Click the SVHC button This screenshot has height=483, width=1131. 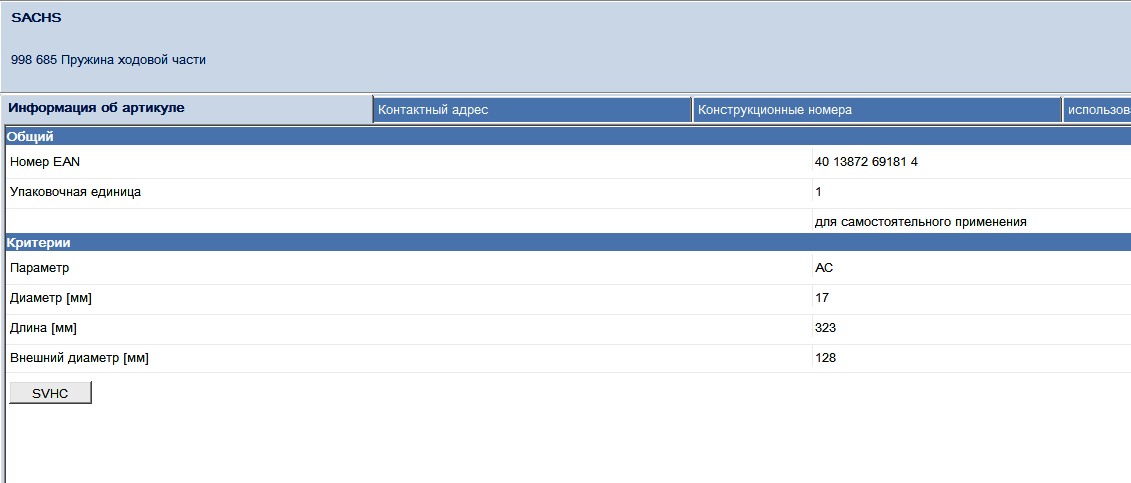50,393
